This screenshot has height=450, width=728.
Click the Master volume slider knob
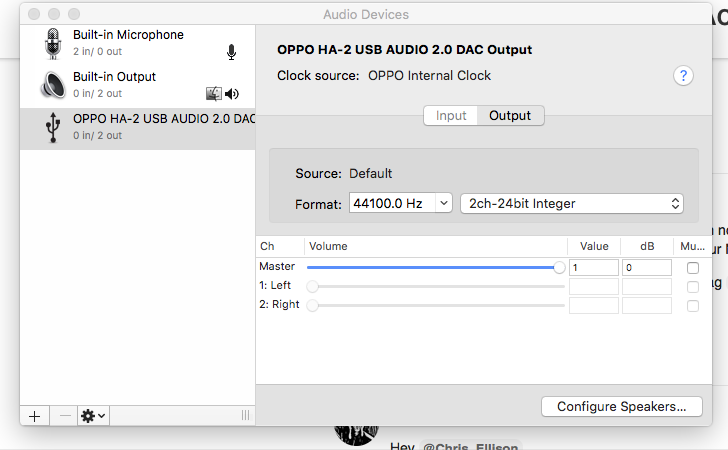tap(559, 267)
